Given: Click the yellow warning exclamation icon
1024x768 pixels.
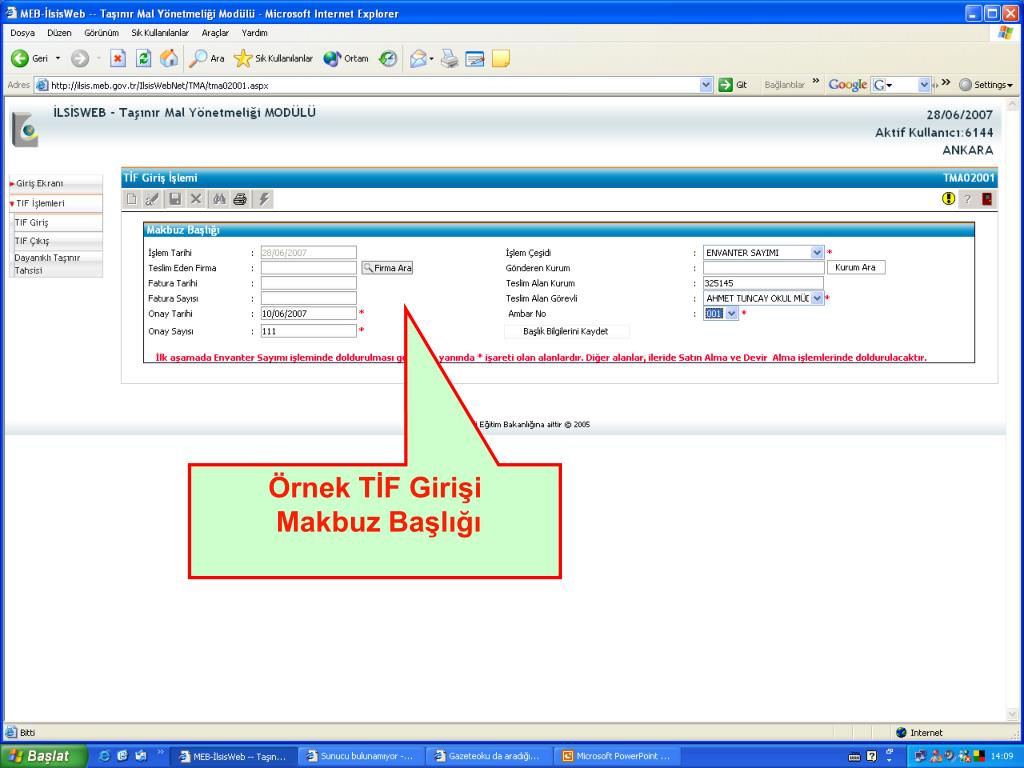Looking at the screenshot, I should 948,199.
